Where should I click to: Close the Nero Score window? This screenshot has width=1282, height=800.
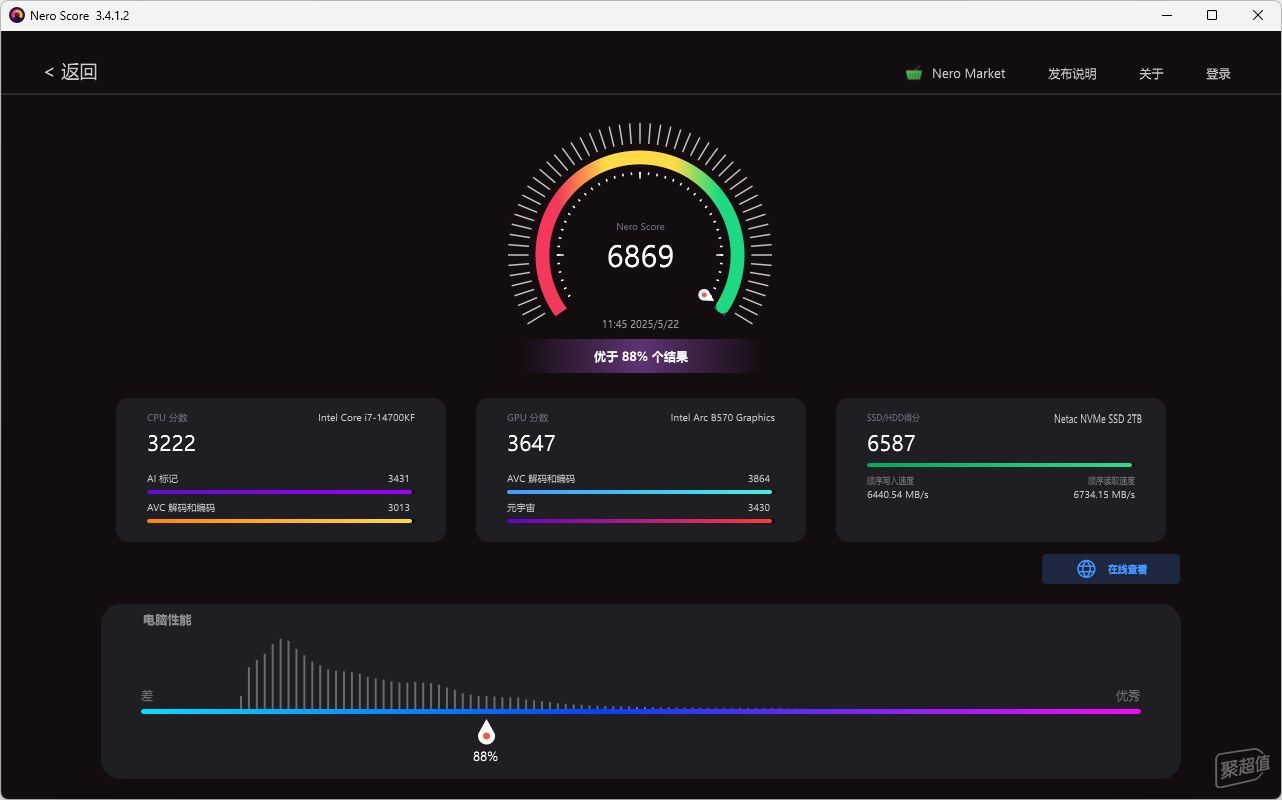point(1258,15)
